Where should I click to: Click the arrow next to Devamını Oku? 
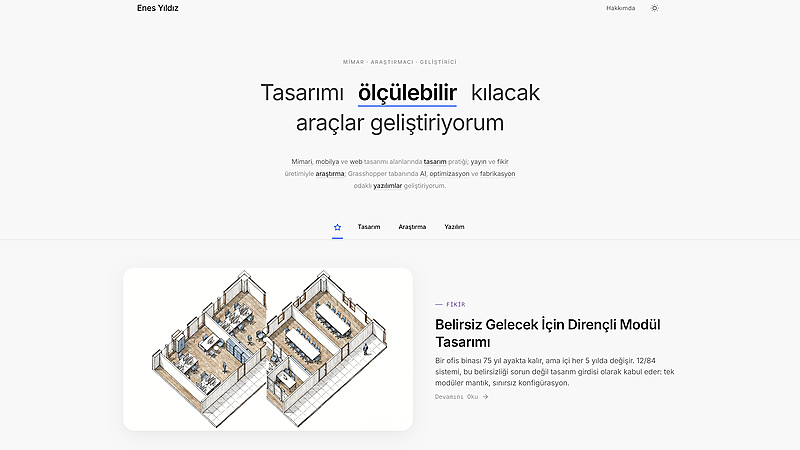point(486,397)
